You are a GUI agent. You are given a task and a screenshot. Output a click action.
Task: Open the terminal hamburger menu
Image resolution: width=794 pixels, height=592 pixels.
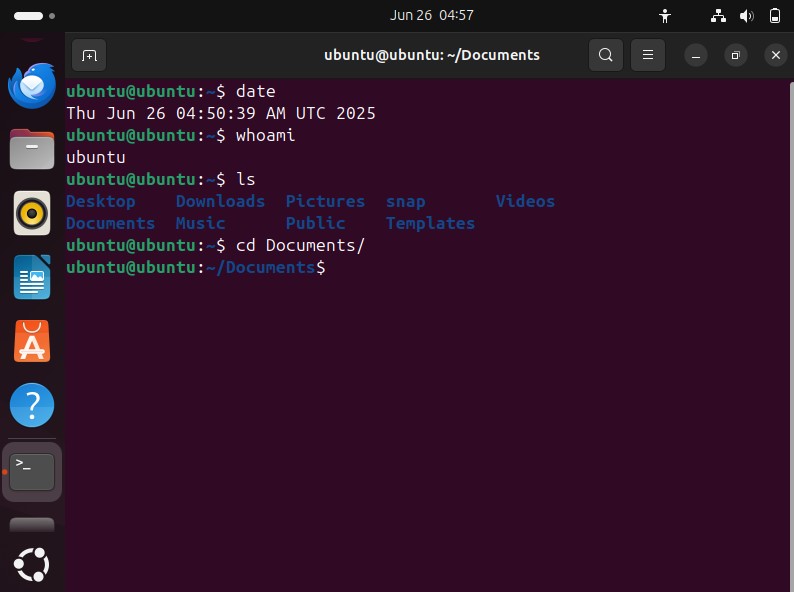point(648,55)
